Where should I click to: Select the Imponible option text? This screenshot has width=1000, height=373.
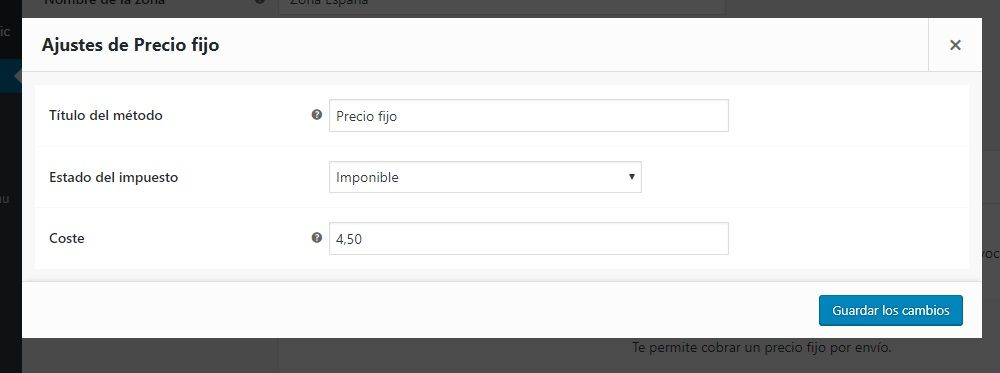click(x=367, y=177)
